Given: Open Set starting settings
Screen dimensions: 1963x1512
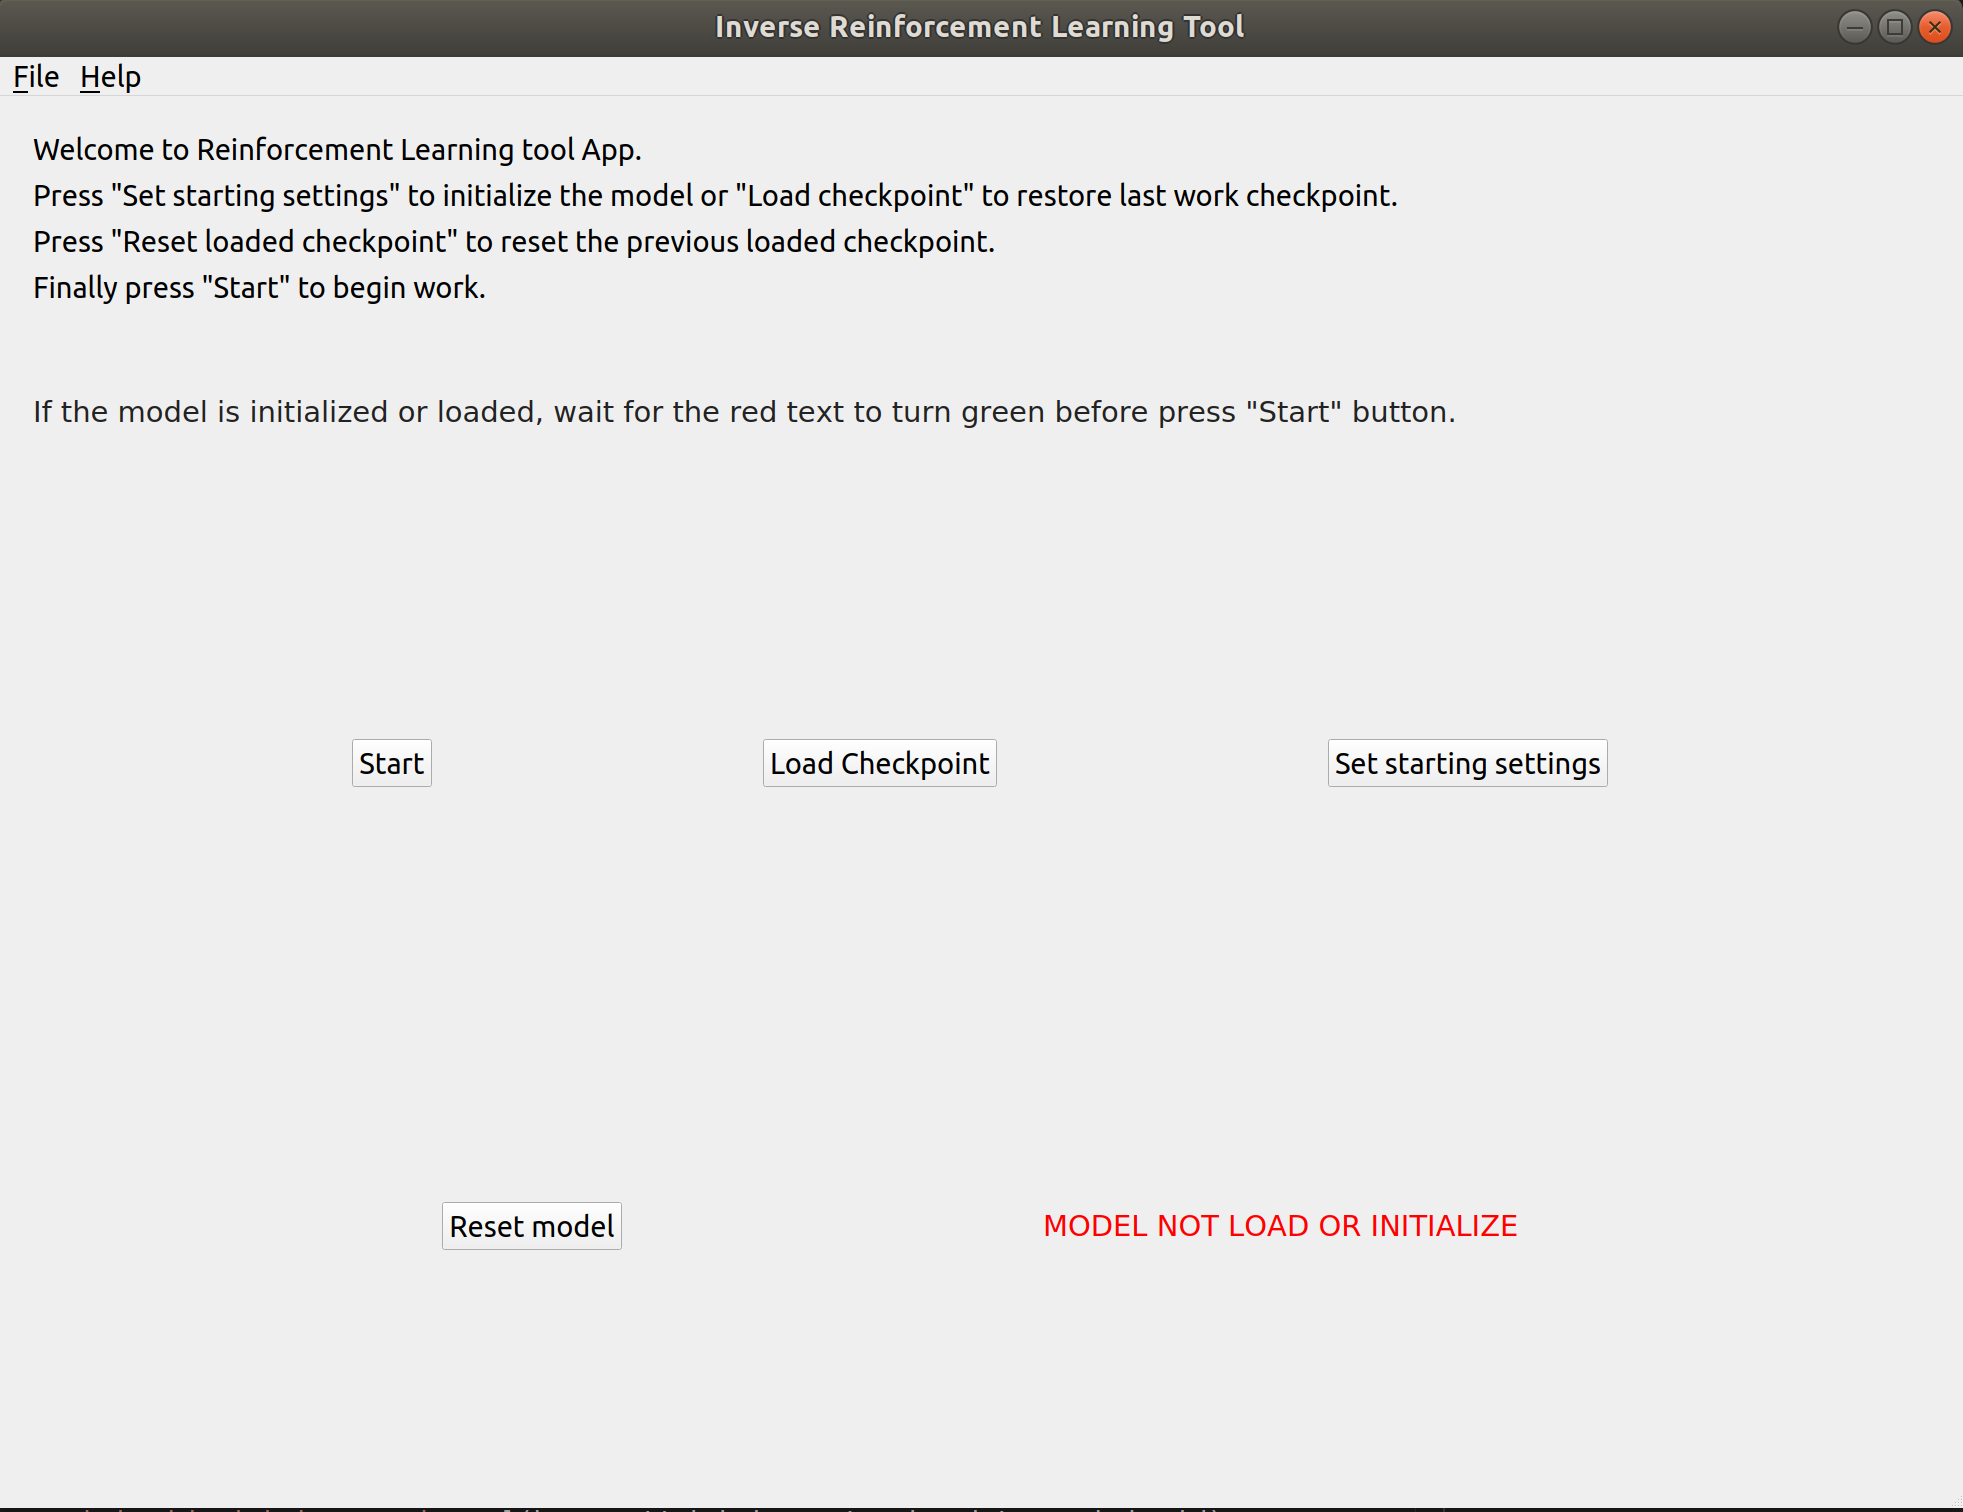Looking at the screenshot, I should point(1466,764).
